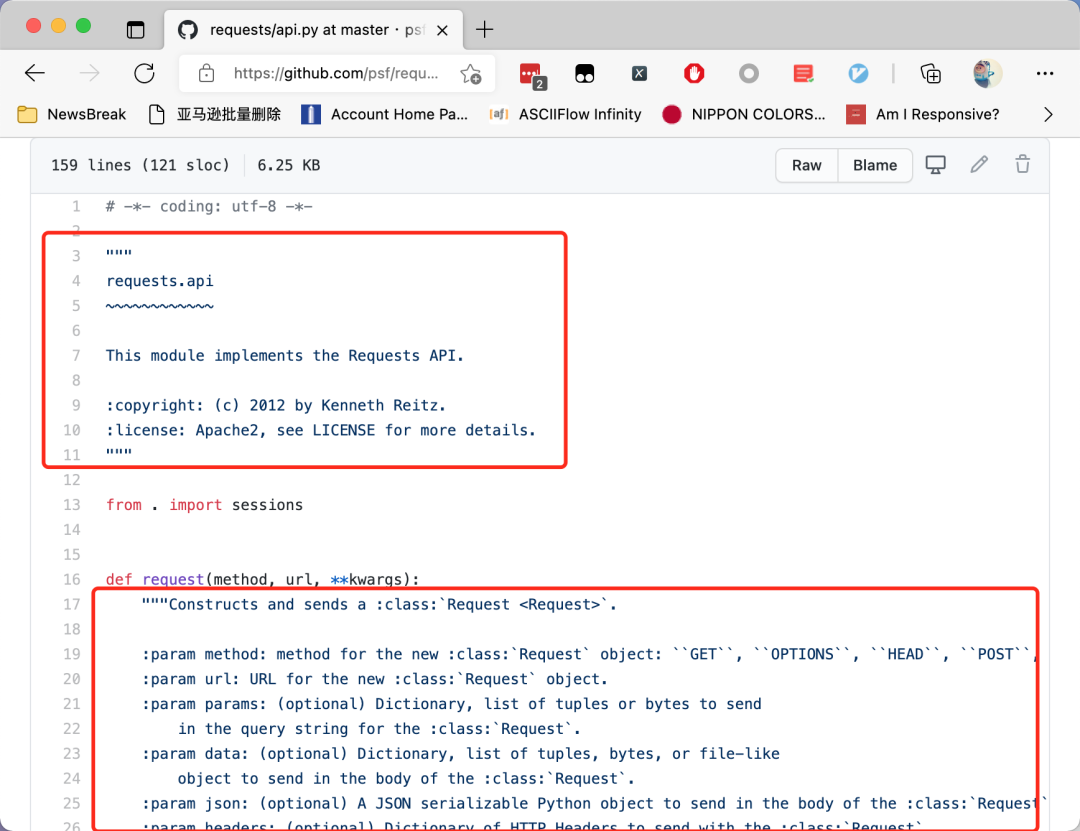The height and width of the screenshot is (831, 1080).
Task: Add this page to favorites star
Action: click(x=471, y=74)
